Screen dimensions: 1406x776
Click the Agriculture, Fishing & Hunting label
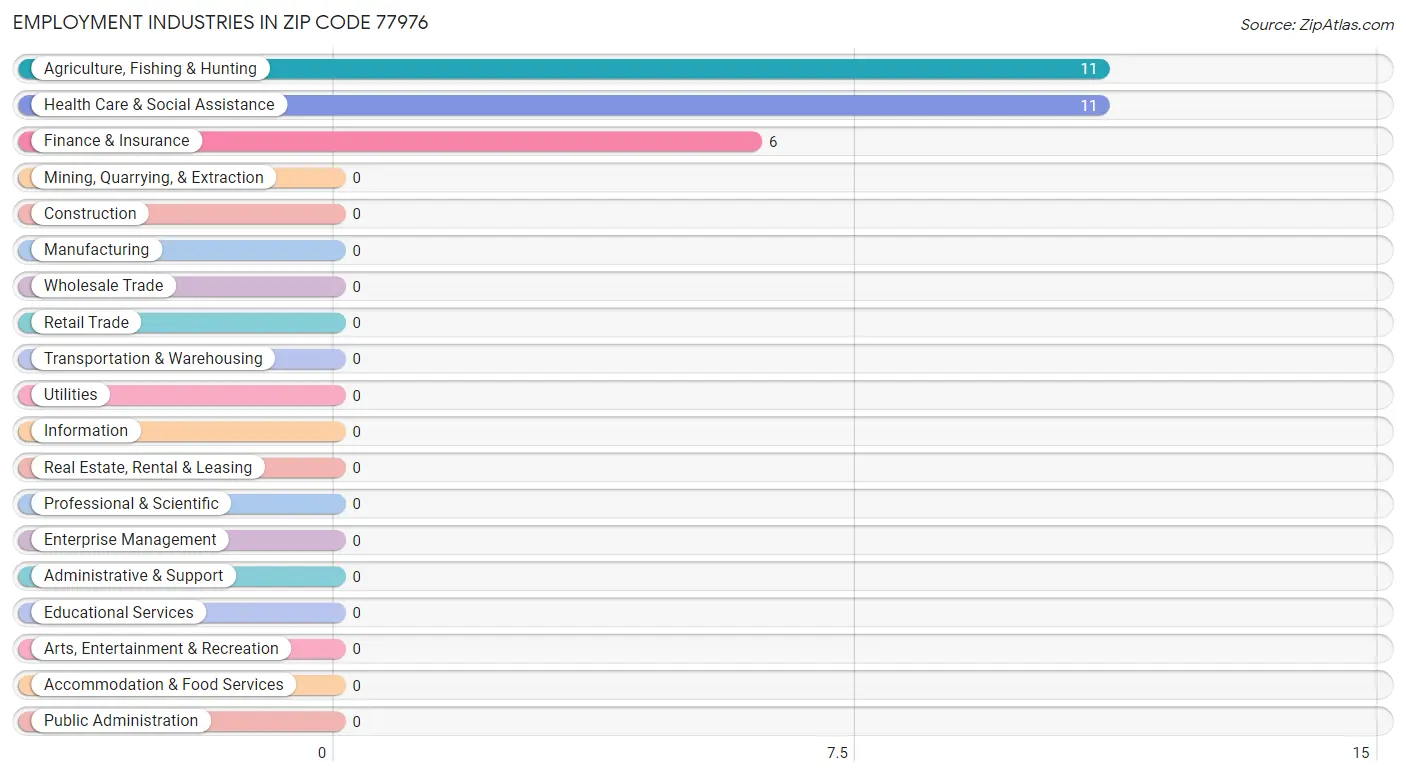[x=150, y=69]
